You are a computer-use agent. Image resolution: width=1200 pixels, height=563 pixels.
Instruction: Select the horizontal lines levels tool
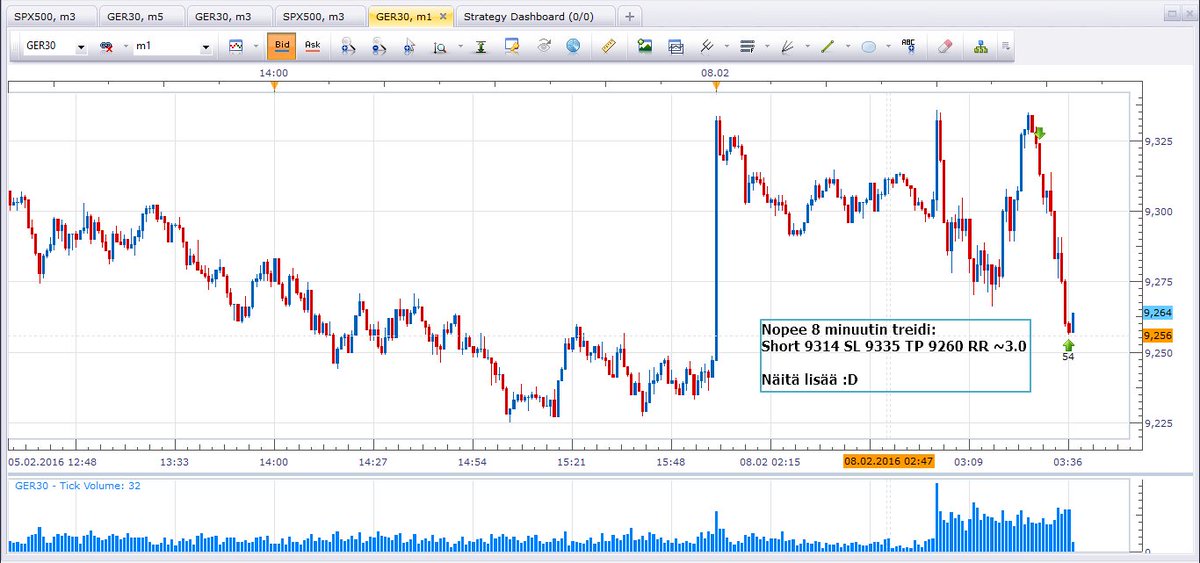(x=747, y=46)
